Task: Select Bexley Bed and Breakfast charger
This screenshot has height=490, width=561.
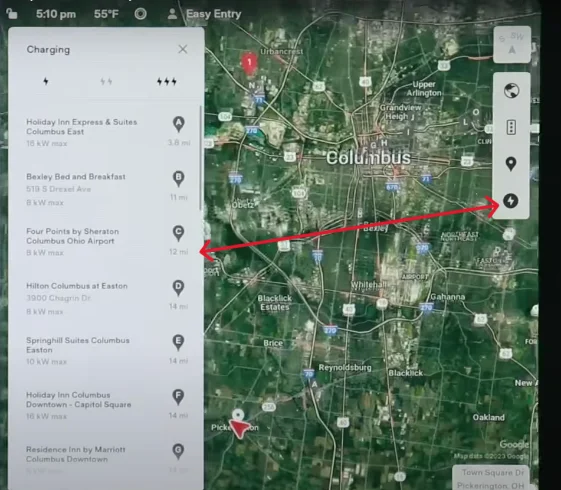Action: tap(107, 189)
